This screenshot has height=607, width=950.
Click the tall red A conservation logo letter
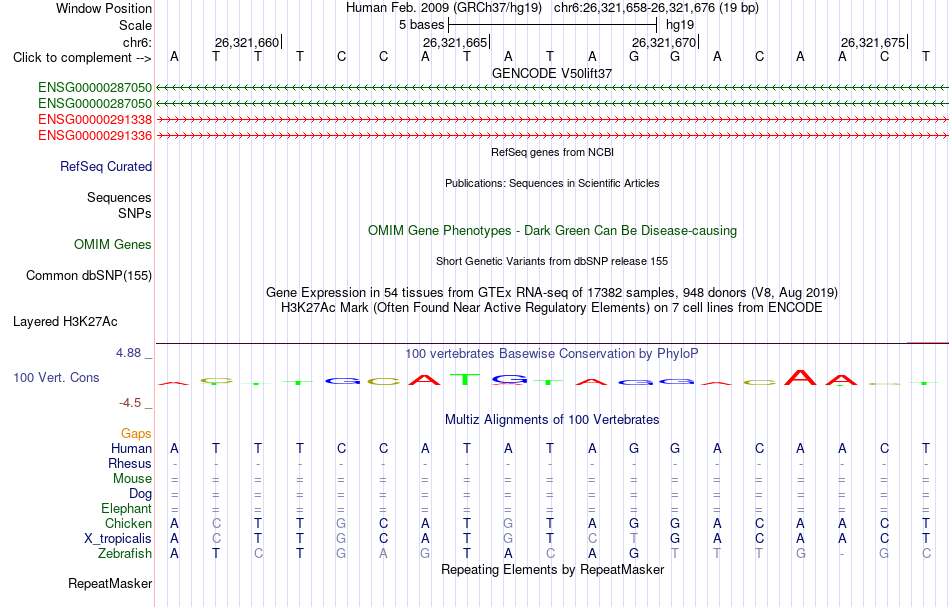(800, 377)
